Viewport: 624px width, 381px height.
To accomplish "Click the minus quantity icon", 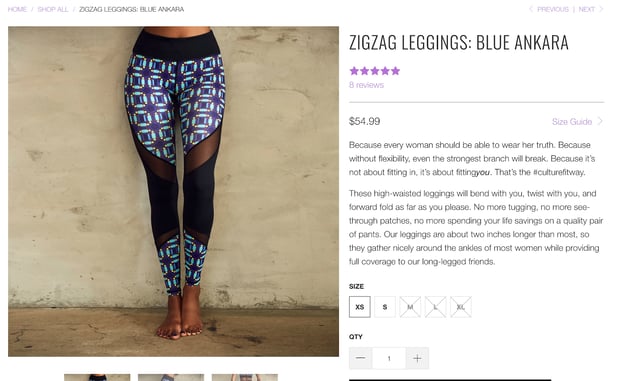I will pyautogui.click(x=361, y=358).
